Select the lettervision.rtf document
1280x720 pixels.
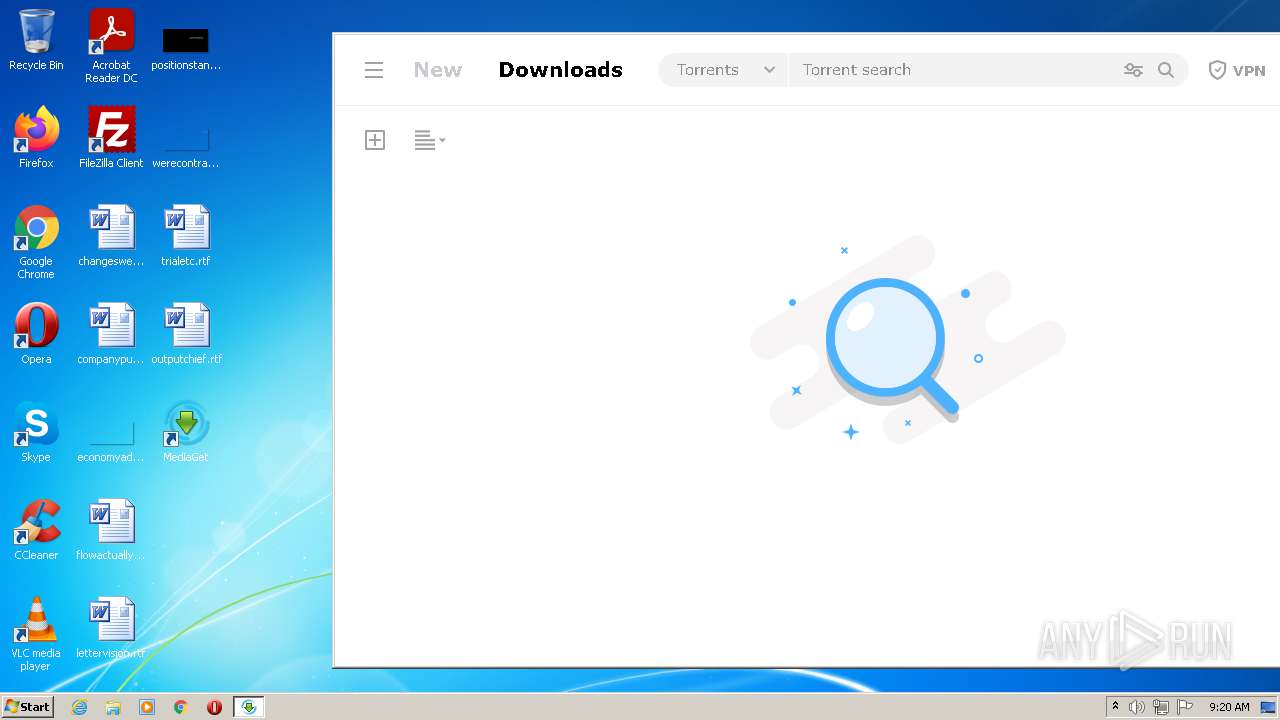click(111, 628)
